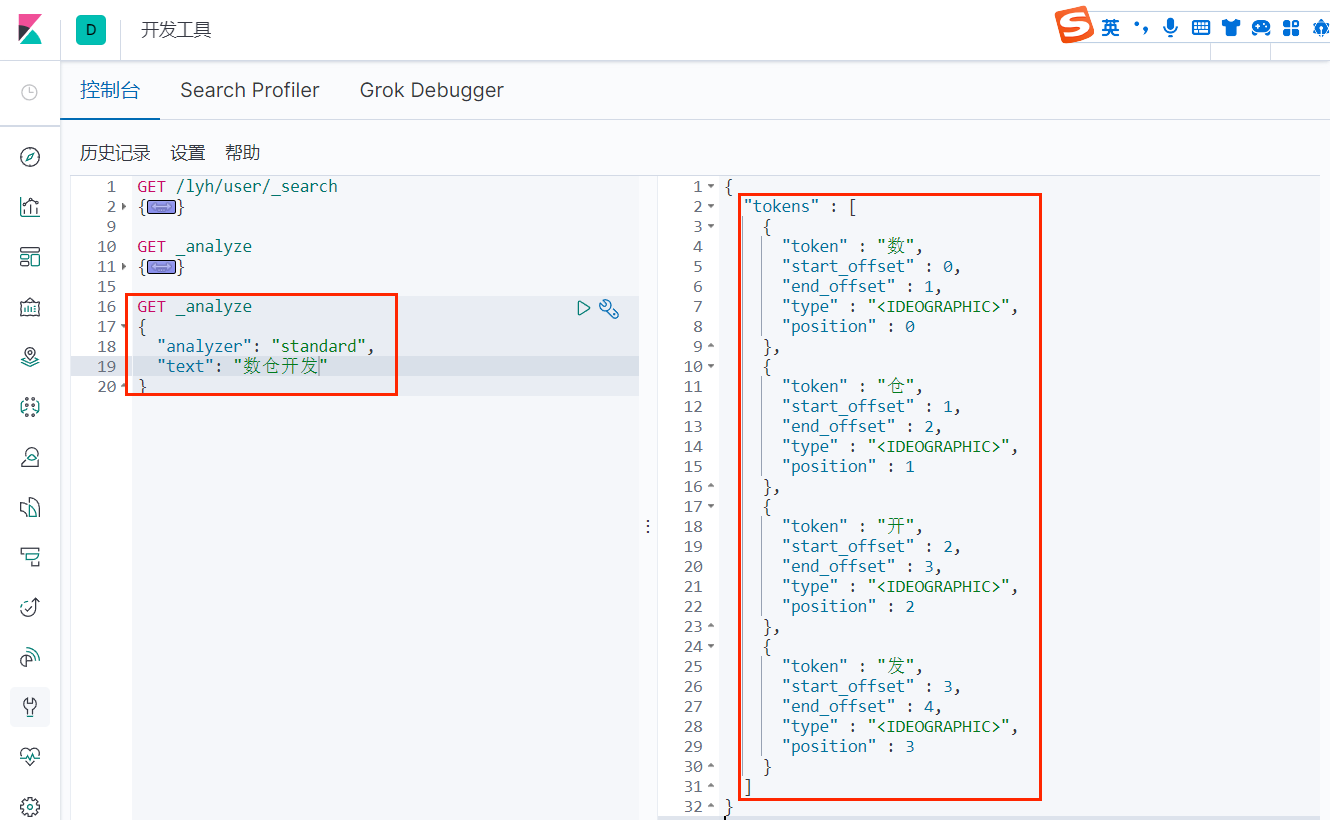Collapse the response root at output line 1

click(x=711, y=187)
